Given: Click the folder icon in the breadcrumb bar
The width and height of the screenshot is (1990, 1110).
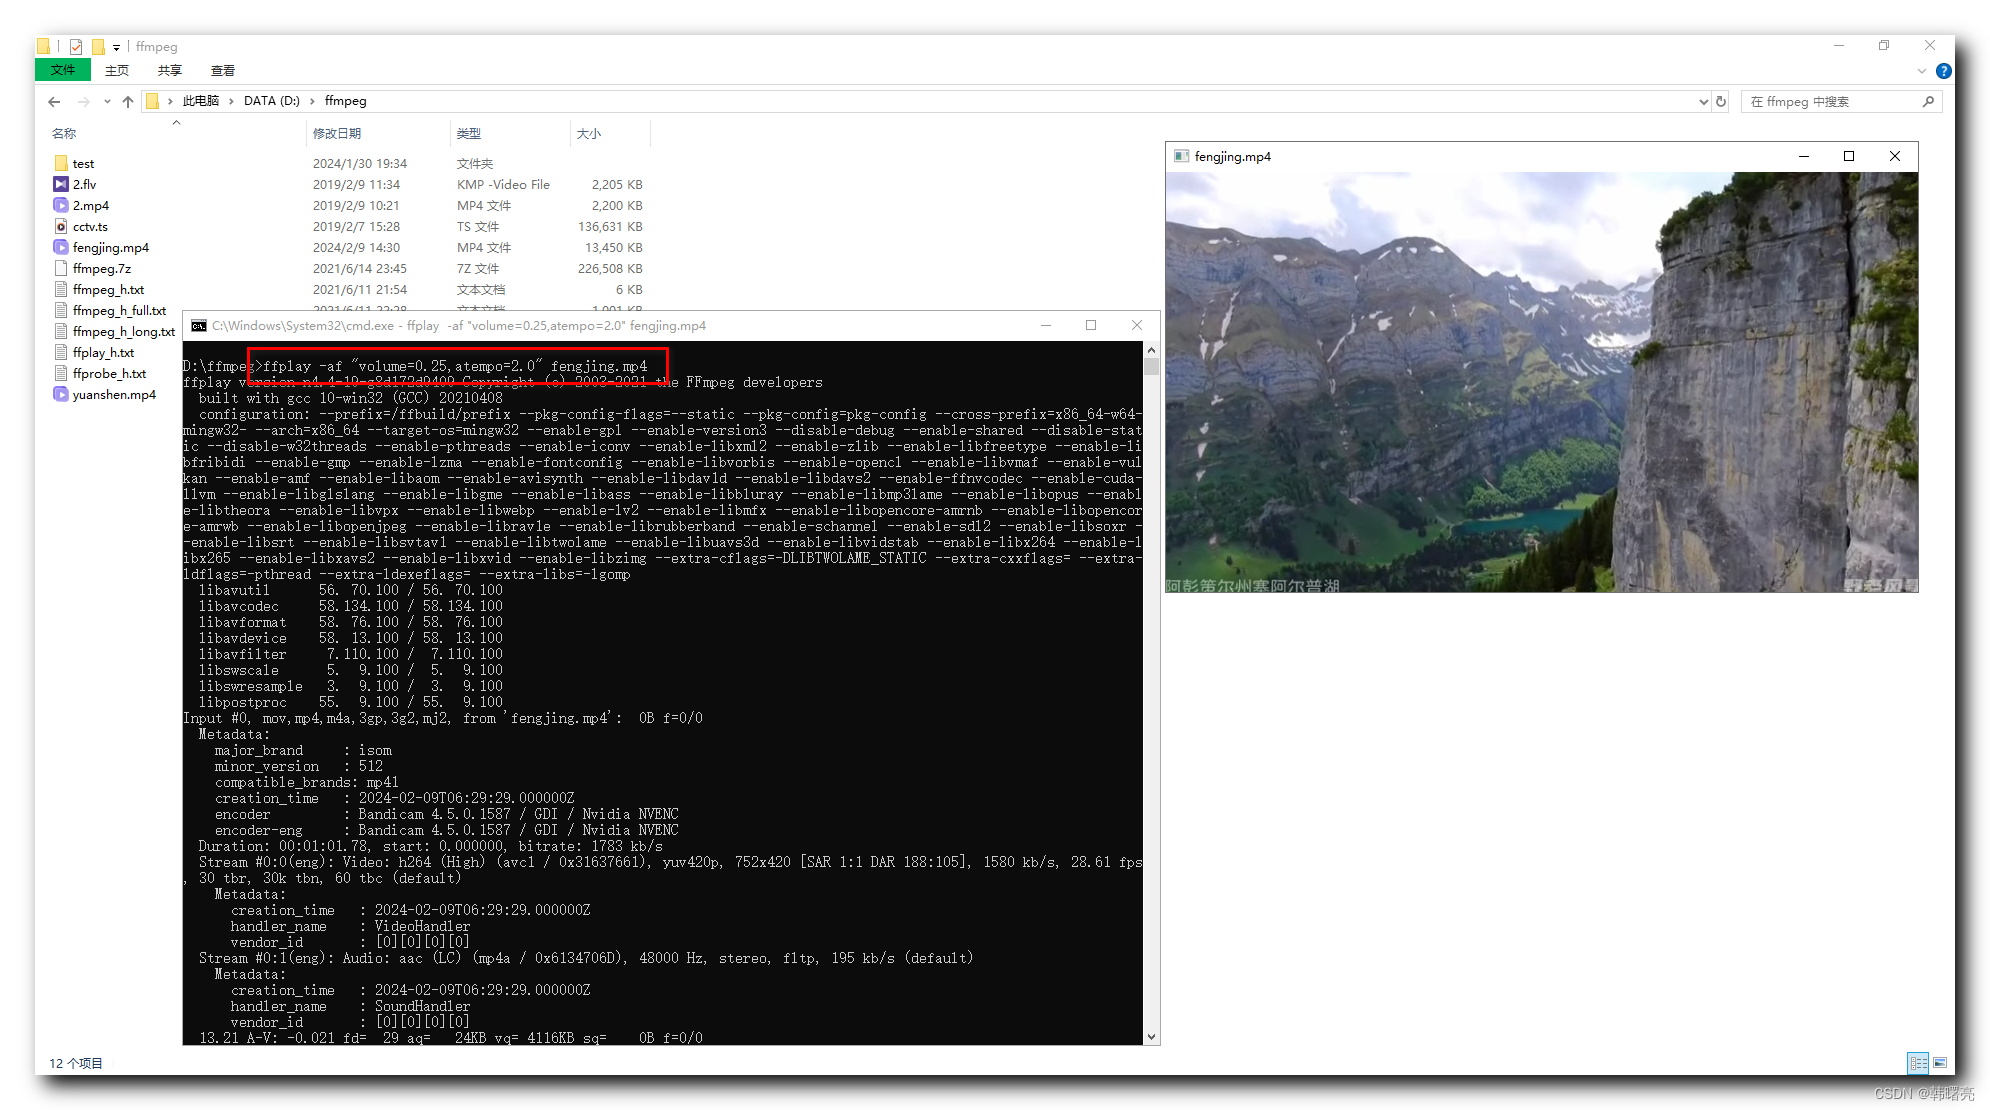Looking at the screenshot, I should click(153, 101).
